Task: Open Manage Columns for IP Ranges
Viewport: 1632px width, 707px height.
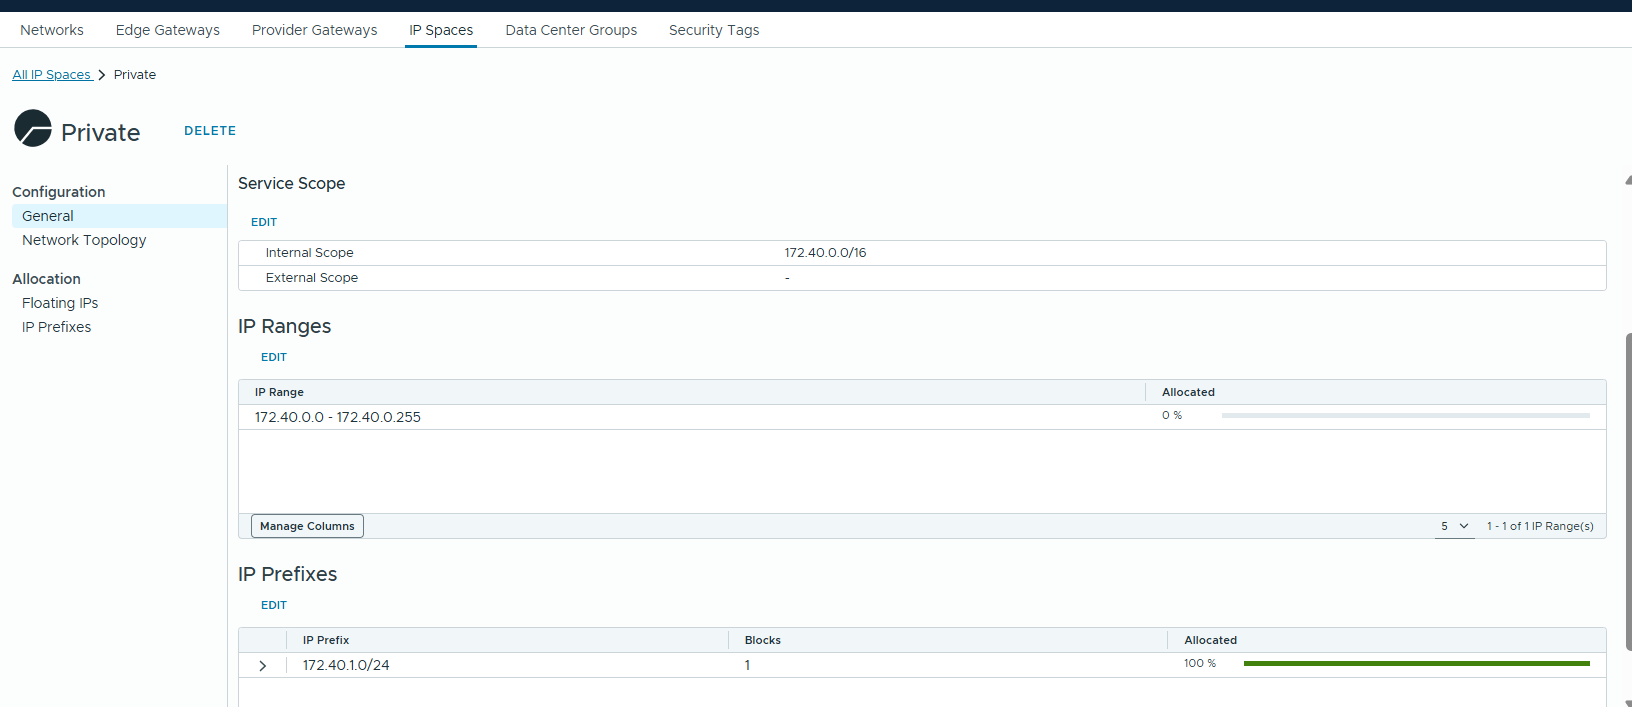Action: [x=307, y=526]
